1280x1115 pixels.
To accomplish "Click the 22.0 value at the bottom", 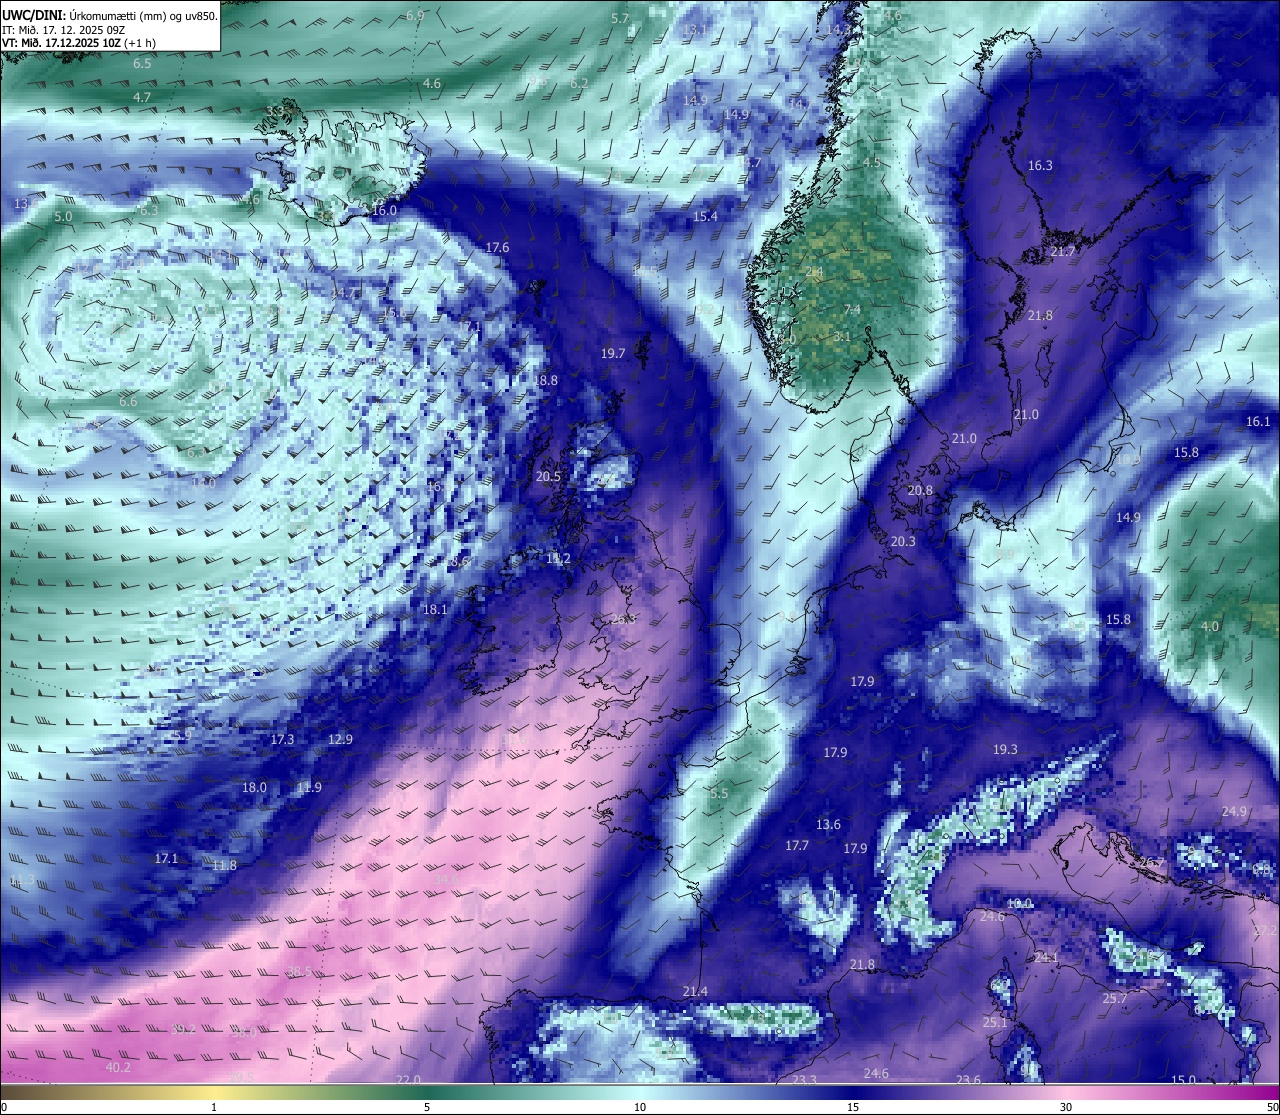I will click(x=408, y=1079).
